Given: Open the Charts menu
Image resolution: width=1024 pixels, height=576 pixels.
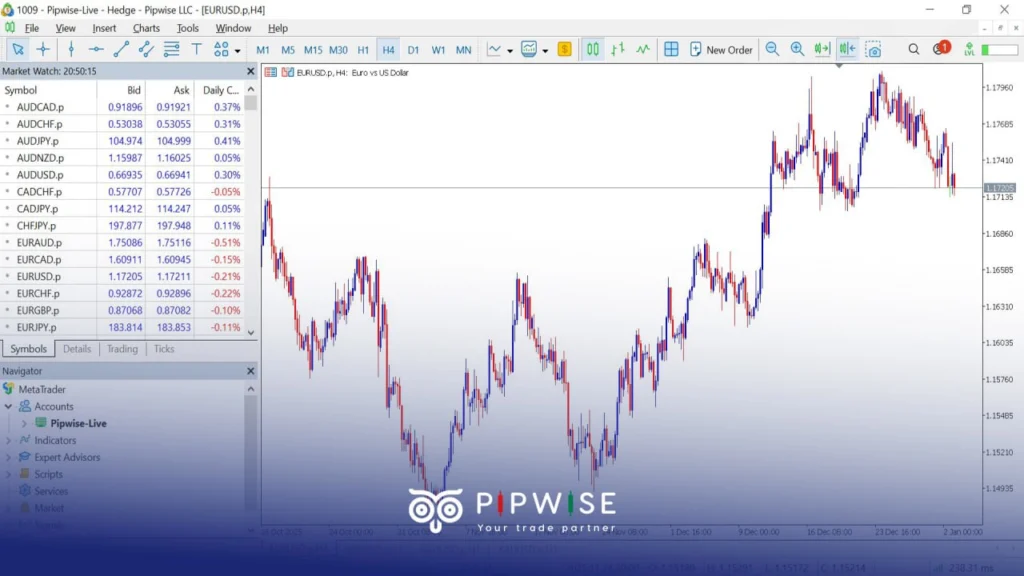Looking at the screenshot, I should (146, 28).
